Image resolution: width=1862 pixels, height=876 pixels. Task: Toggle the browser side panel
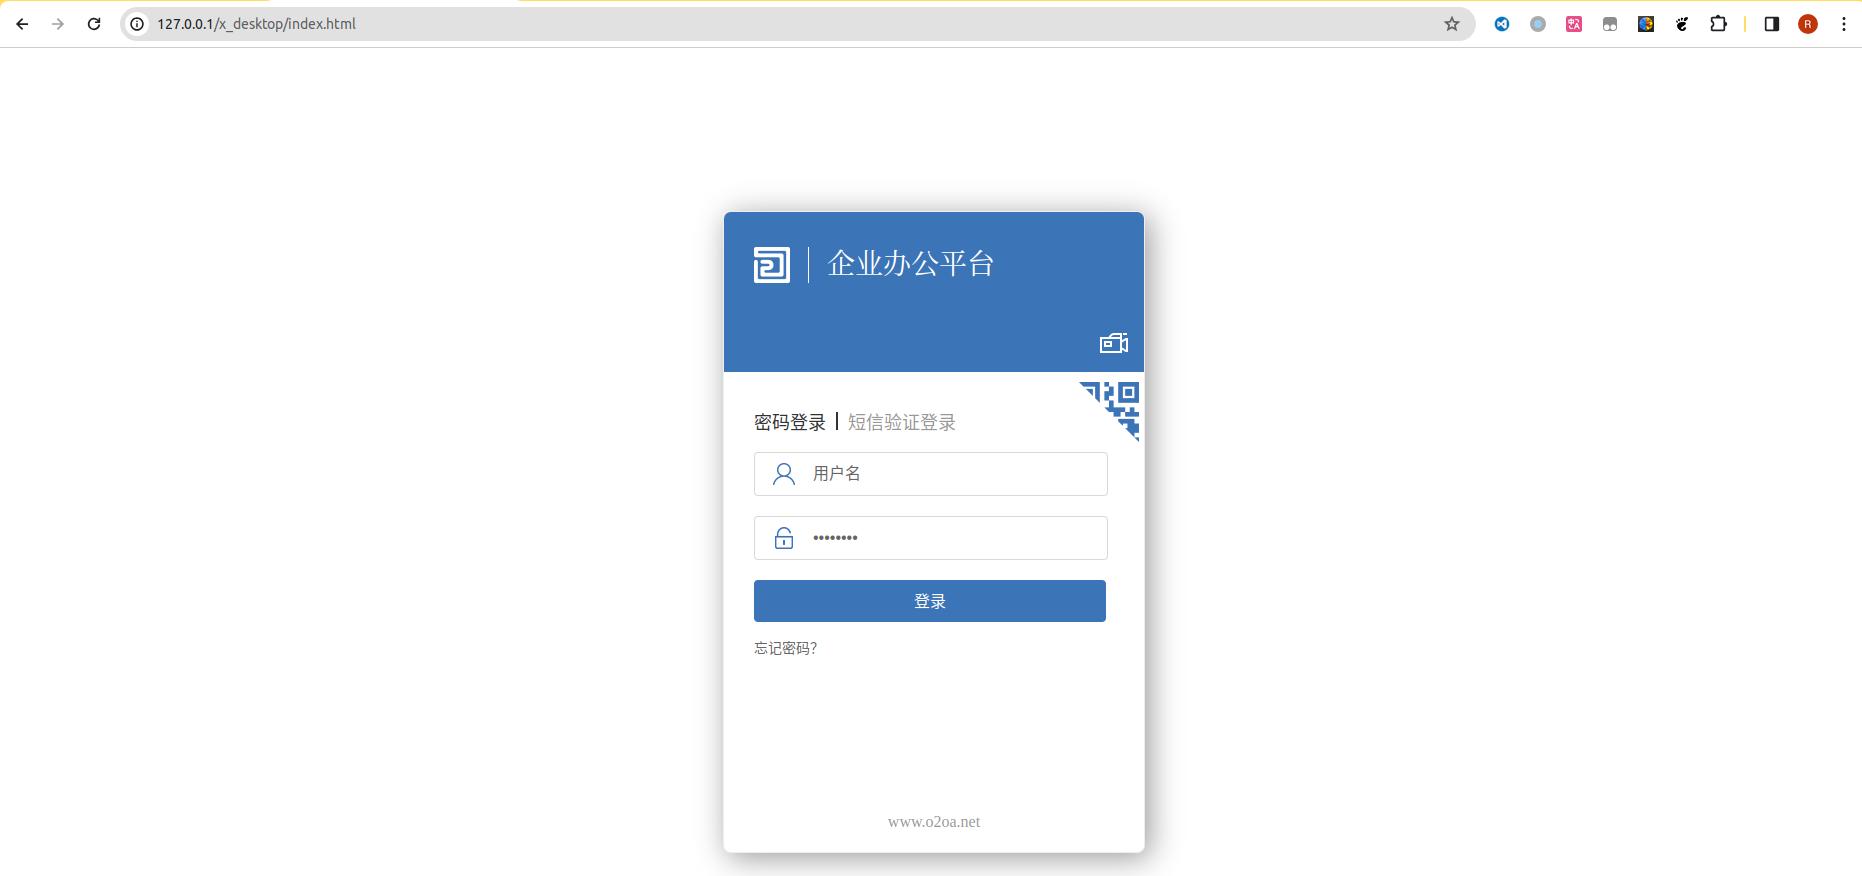coord(1771,24)
